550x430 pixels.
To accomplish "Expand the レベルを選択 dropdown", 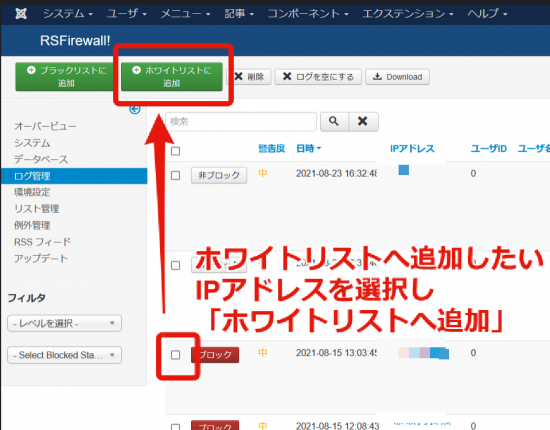I will (x=65, y=323).
